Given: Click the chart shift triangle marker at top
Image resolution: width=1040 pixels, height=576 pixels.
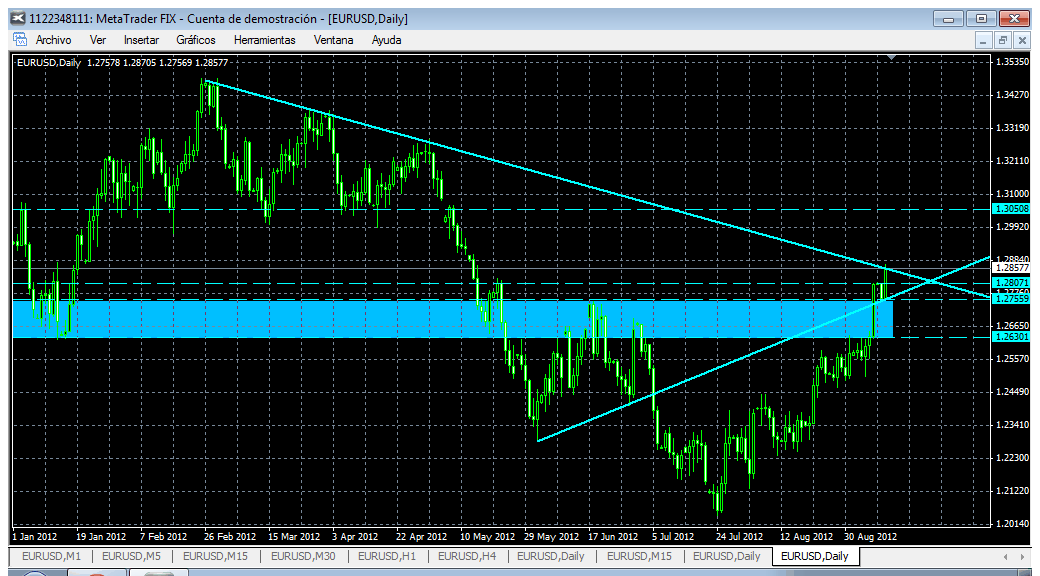Looking at the screenshot, I should tap(892, 58).
